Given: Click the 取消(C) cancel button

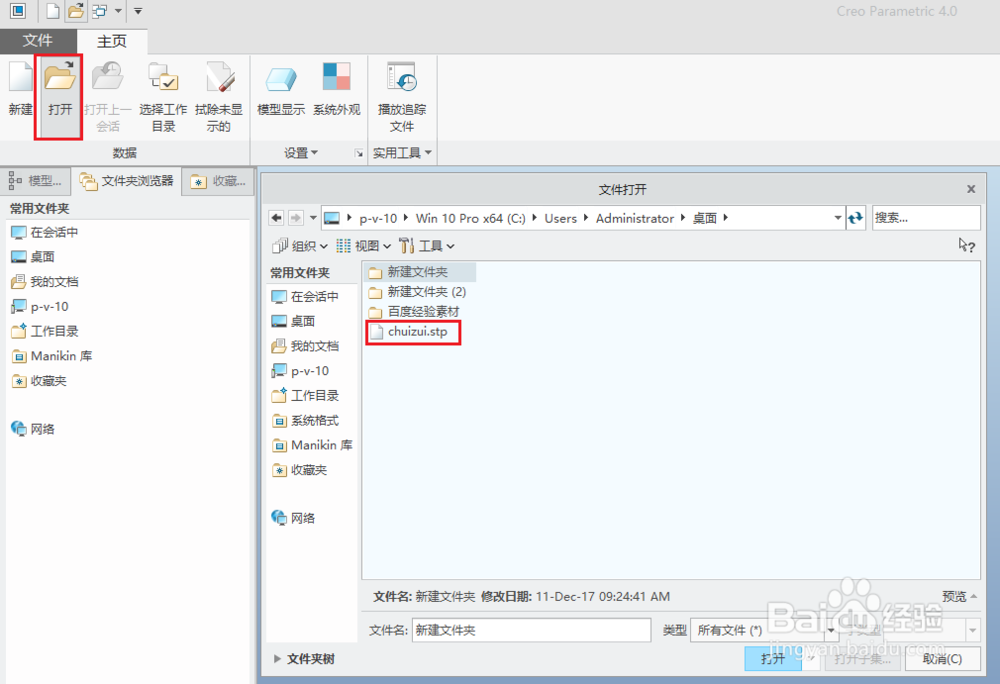Looking at the screenshot, I should (x=942, y=659).
